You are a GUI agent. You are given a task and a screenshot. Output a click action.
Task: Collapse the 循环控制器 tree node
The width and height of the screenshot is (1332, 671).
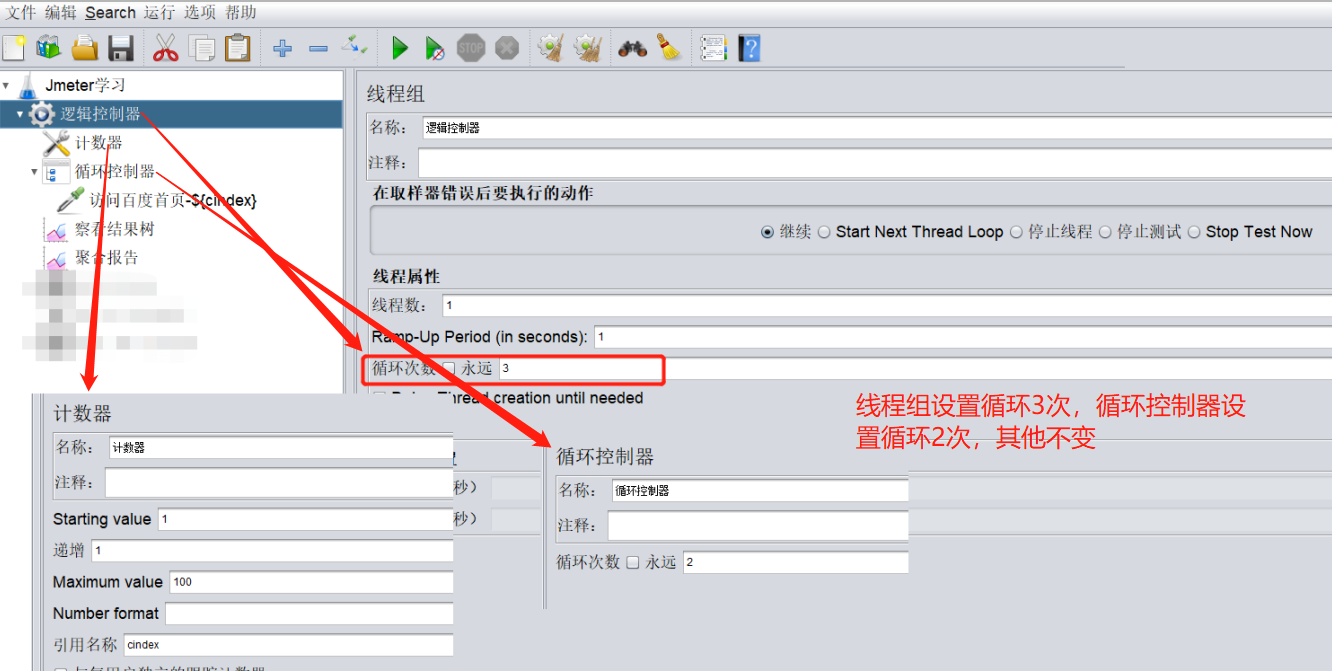[35, 172]
